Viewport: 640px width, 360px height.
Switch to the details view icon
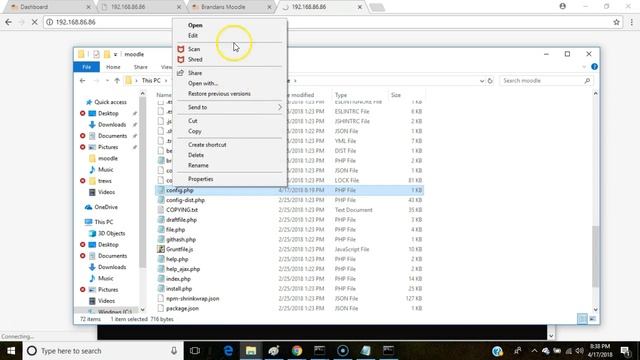(x=582, y=319)
